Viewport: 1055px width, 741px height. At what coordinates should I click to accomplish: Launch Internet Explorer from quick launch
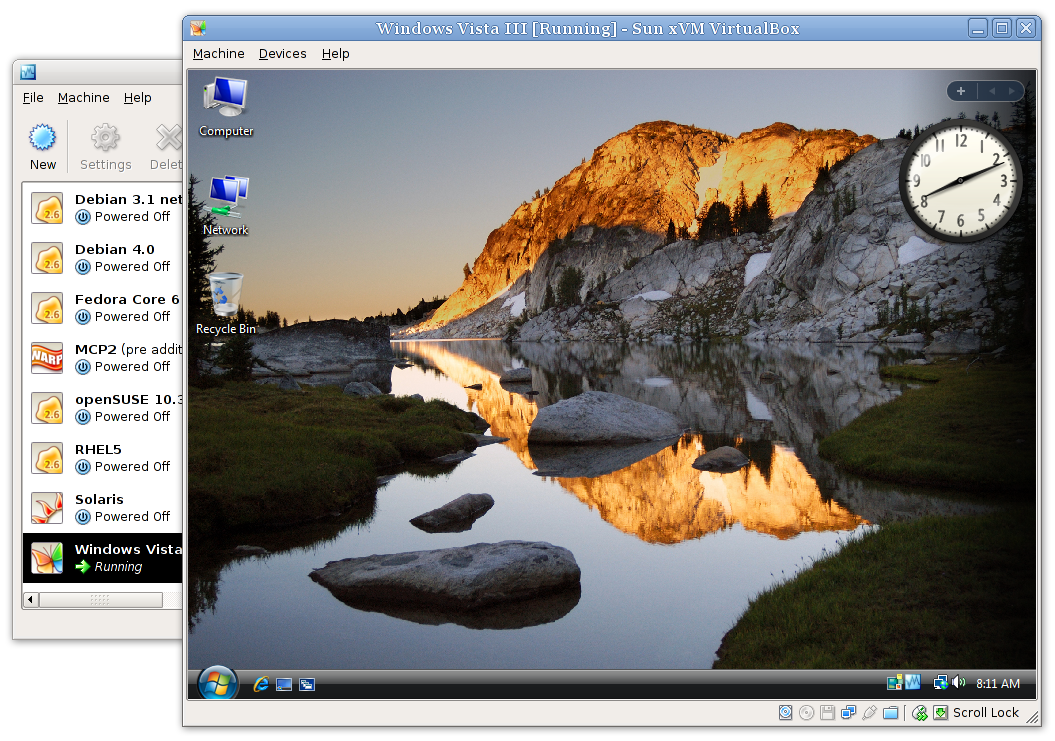pyautogui.click(x=260, y=684)
